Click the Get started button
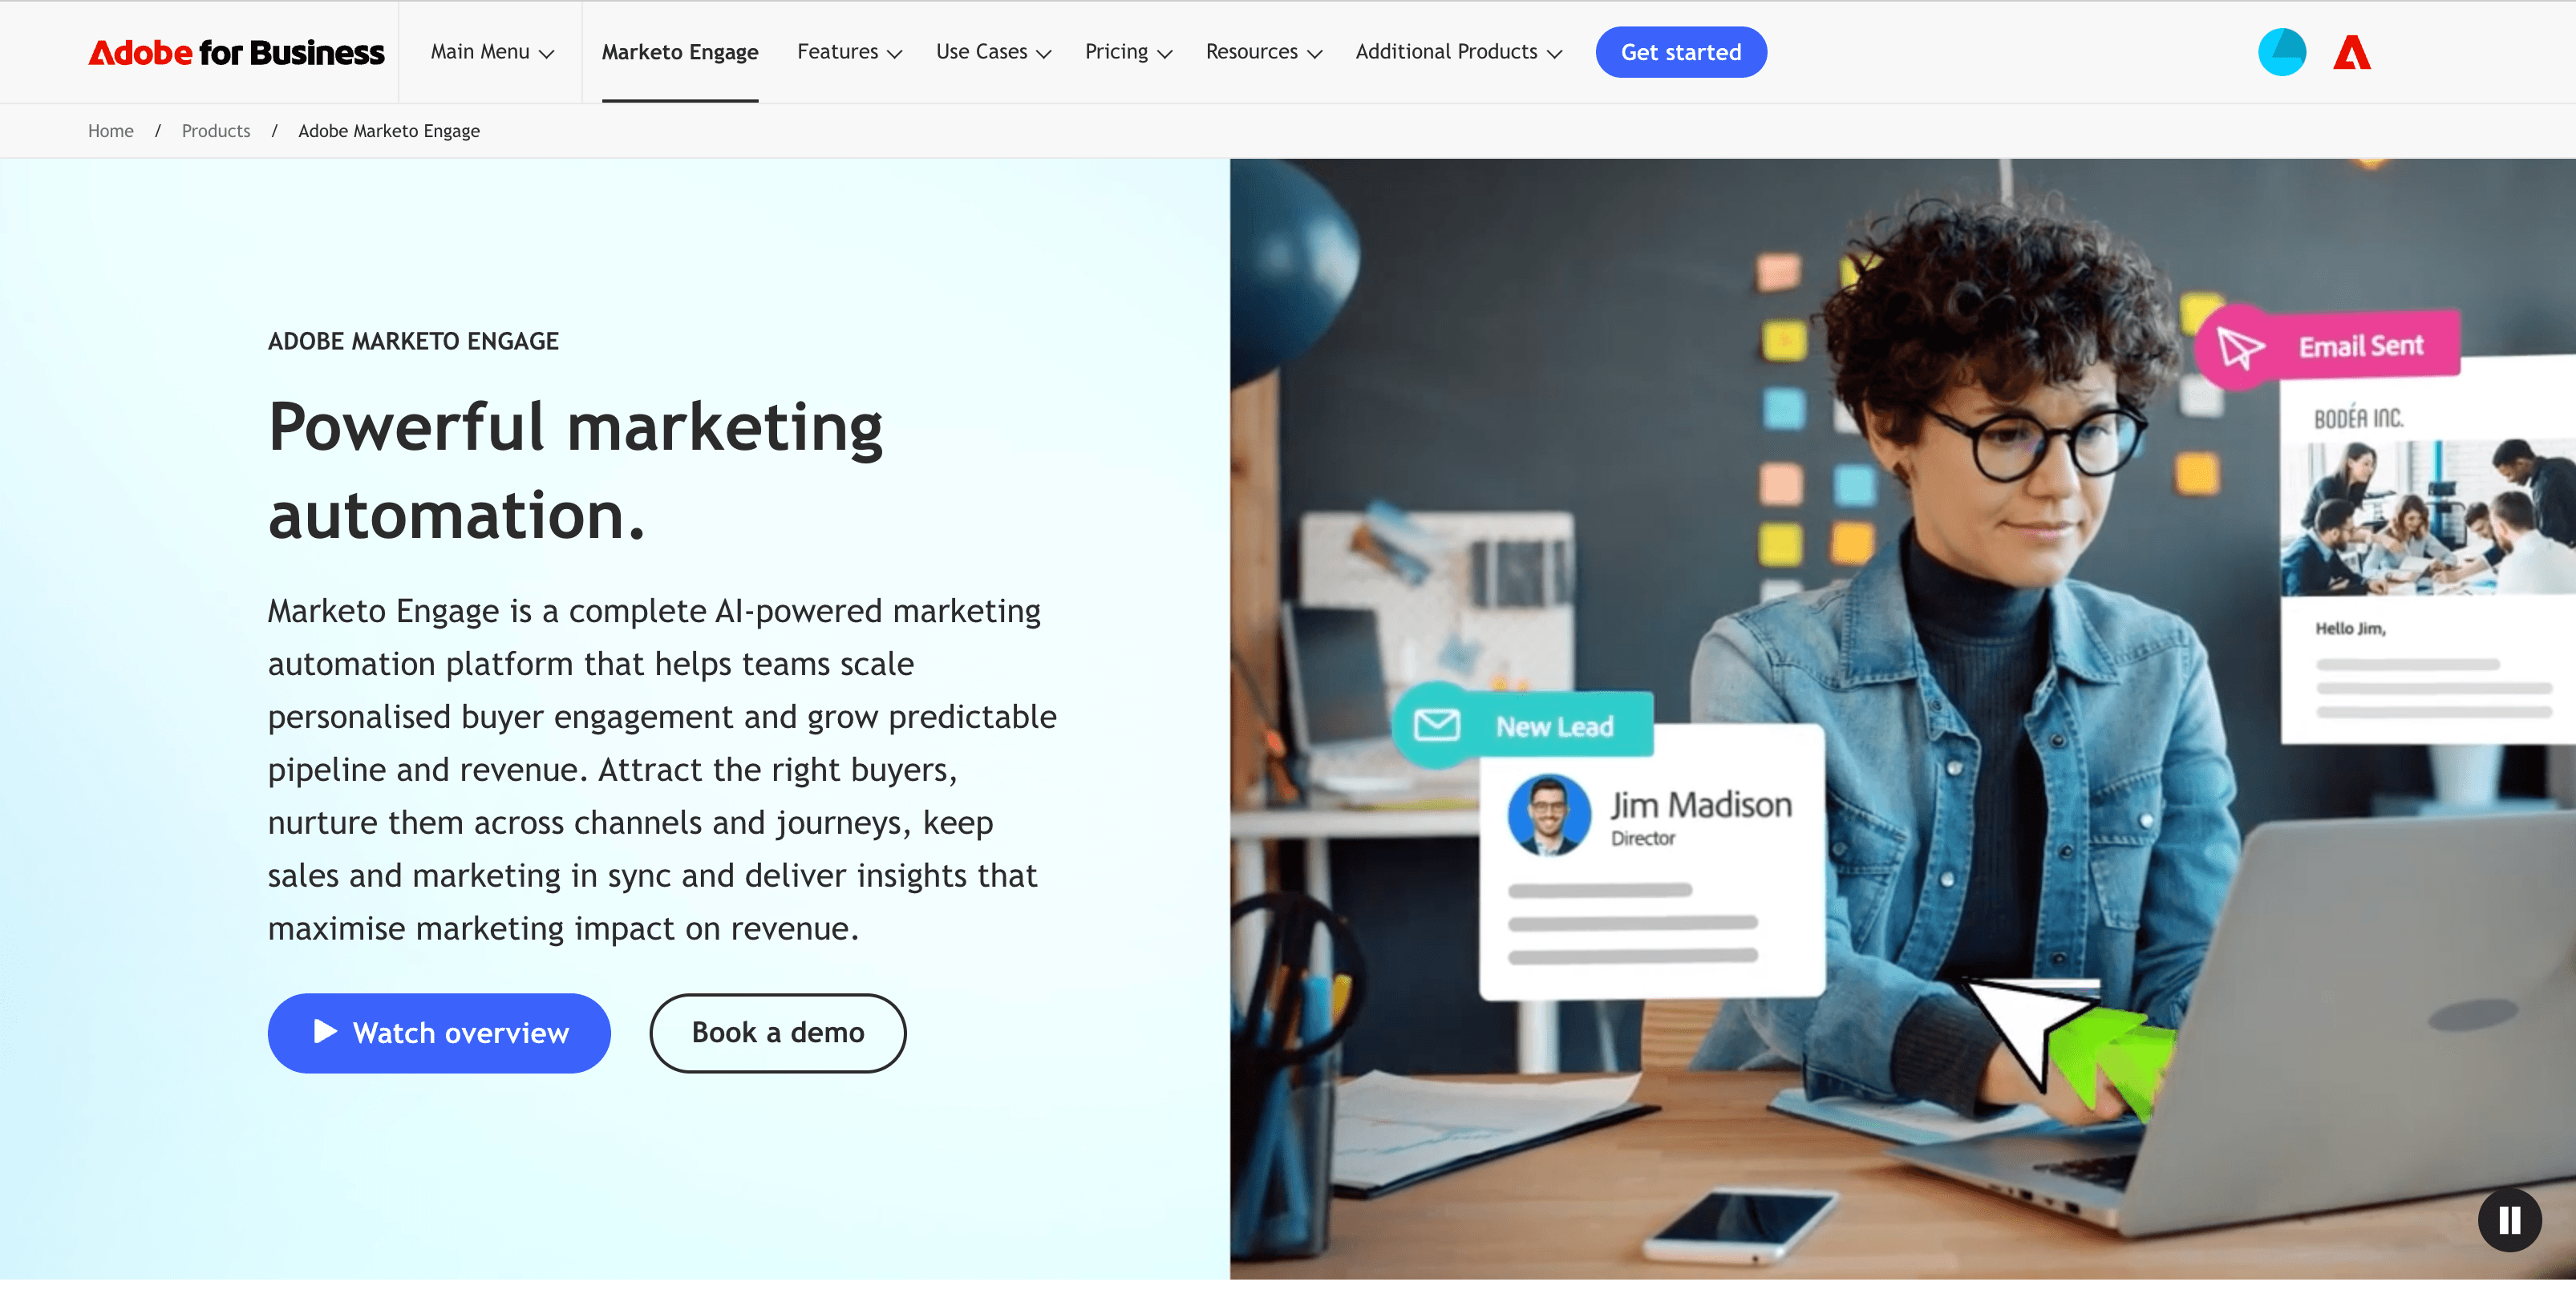The width and height of the screenshot is (2576, 1294). tap(1681, 52)
